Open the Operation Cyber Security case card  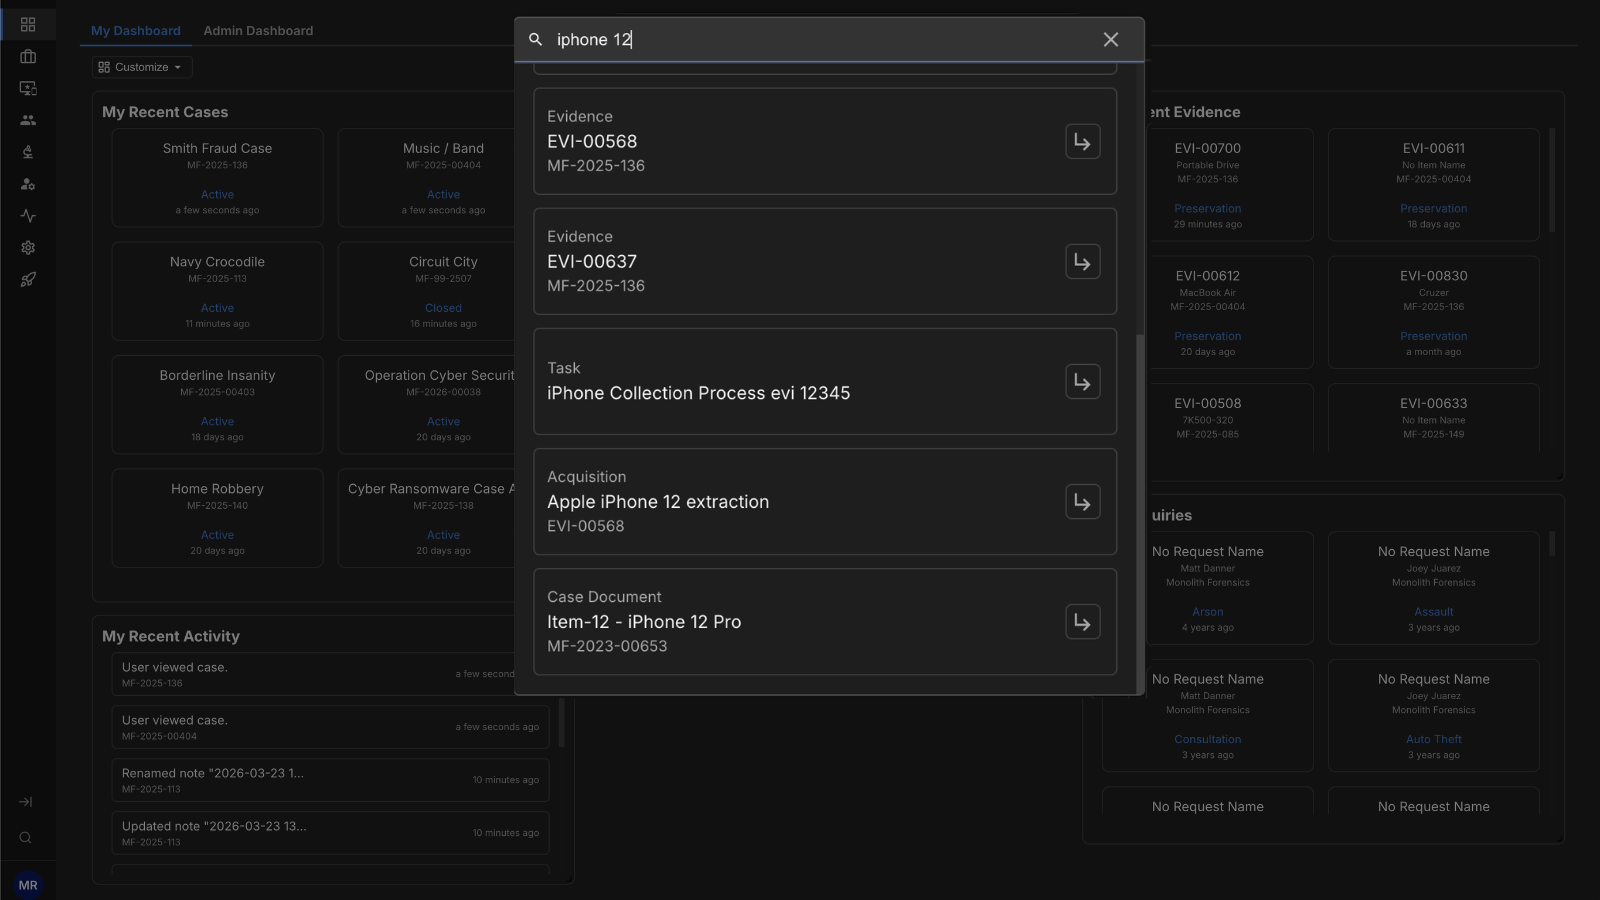[x=426, y=404]
